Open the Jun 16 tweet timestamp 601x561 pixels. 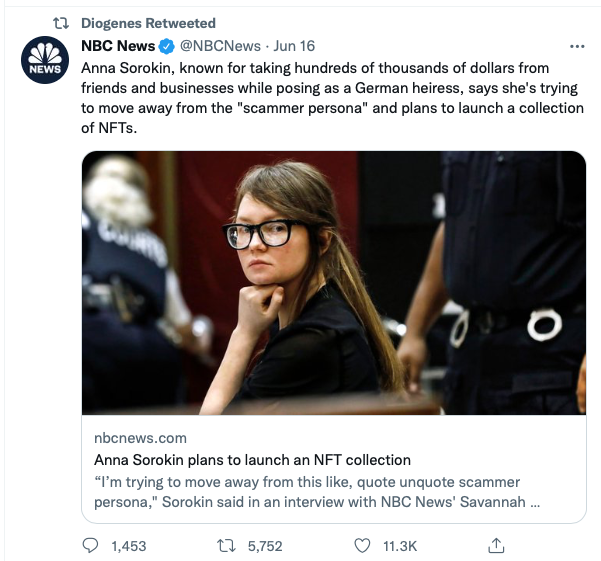pos(293,46)
